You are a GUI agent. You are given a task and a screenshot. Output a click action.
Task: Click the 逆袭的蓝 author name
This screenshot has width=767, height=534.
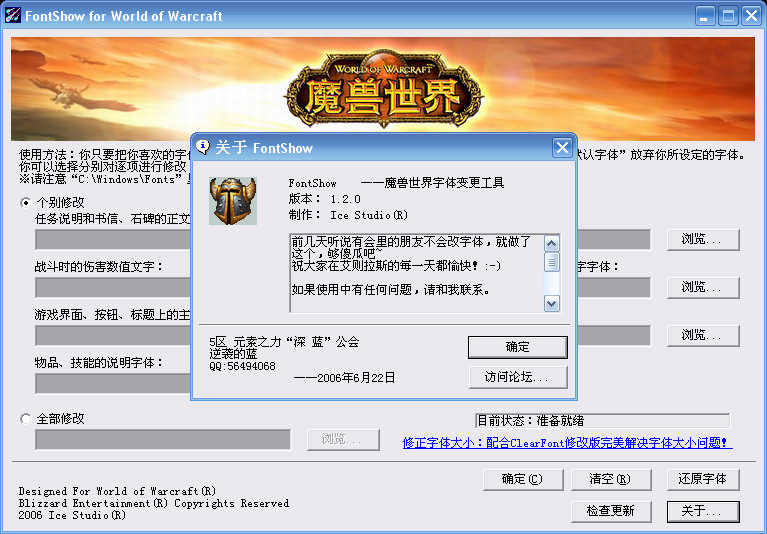pos(233,354)
